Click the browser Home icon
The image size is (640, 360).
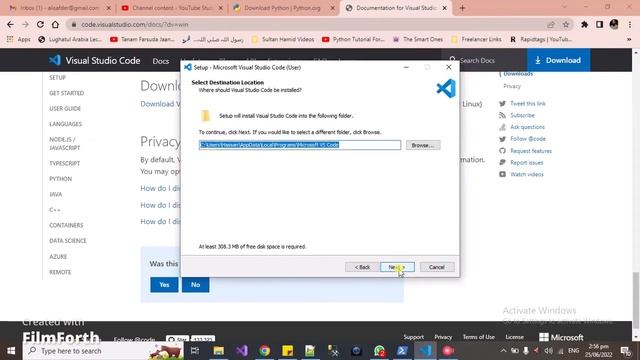[55, 24]
